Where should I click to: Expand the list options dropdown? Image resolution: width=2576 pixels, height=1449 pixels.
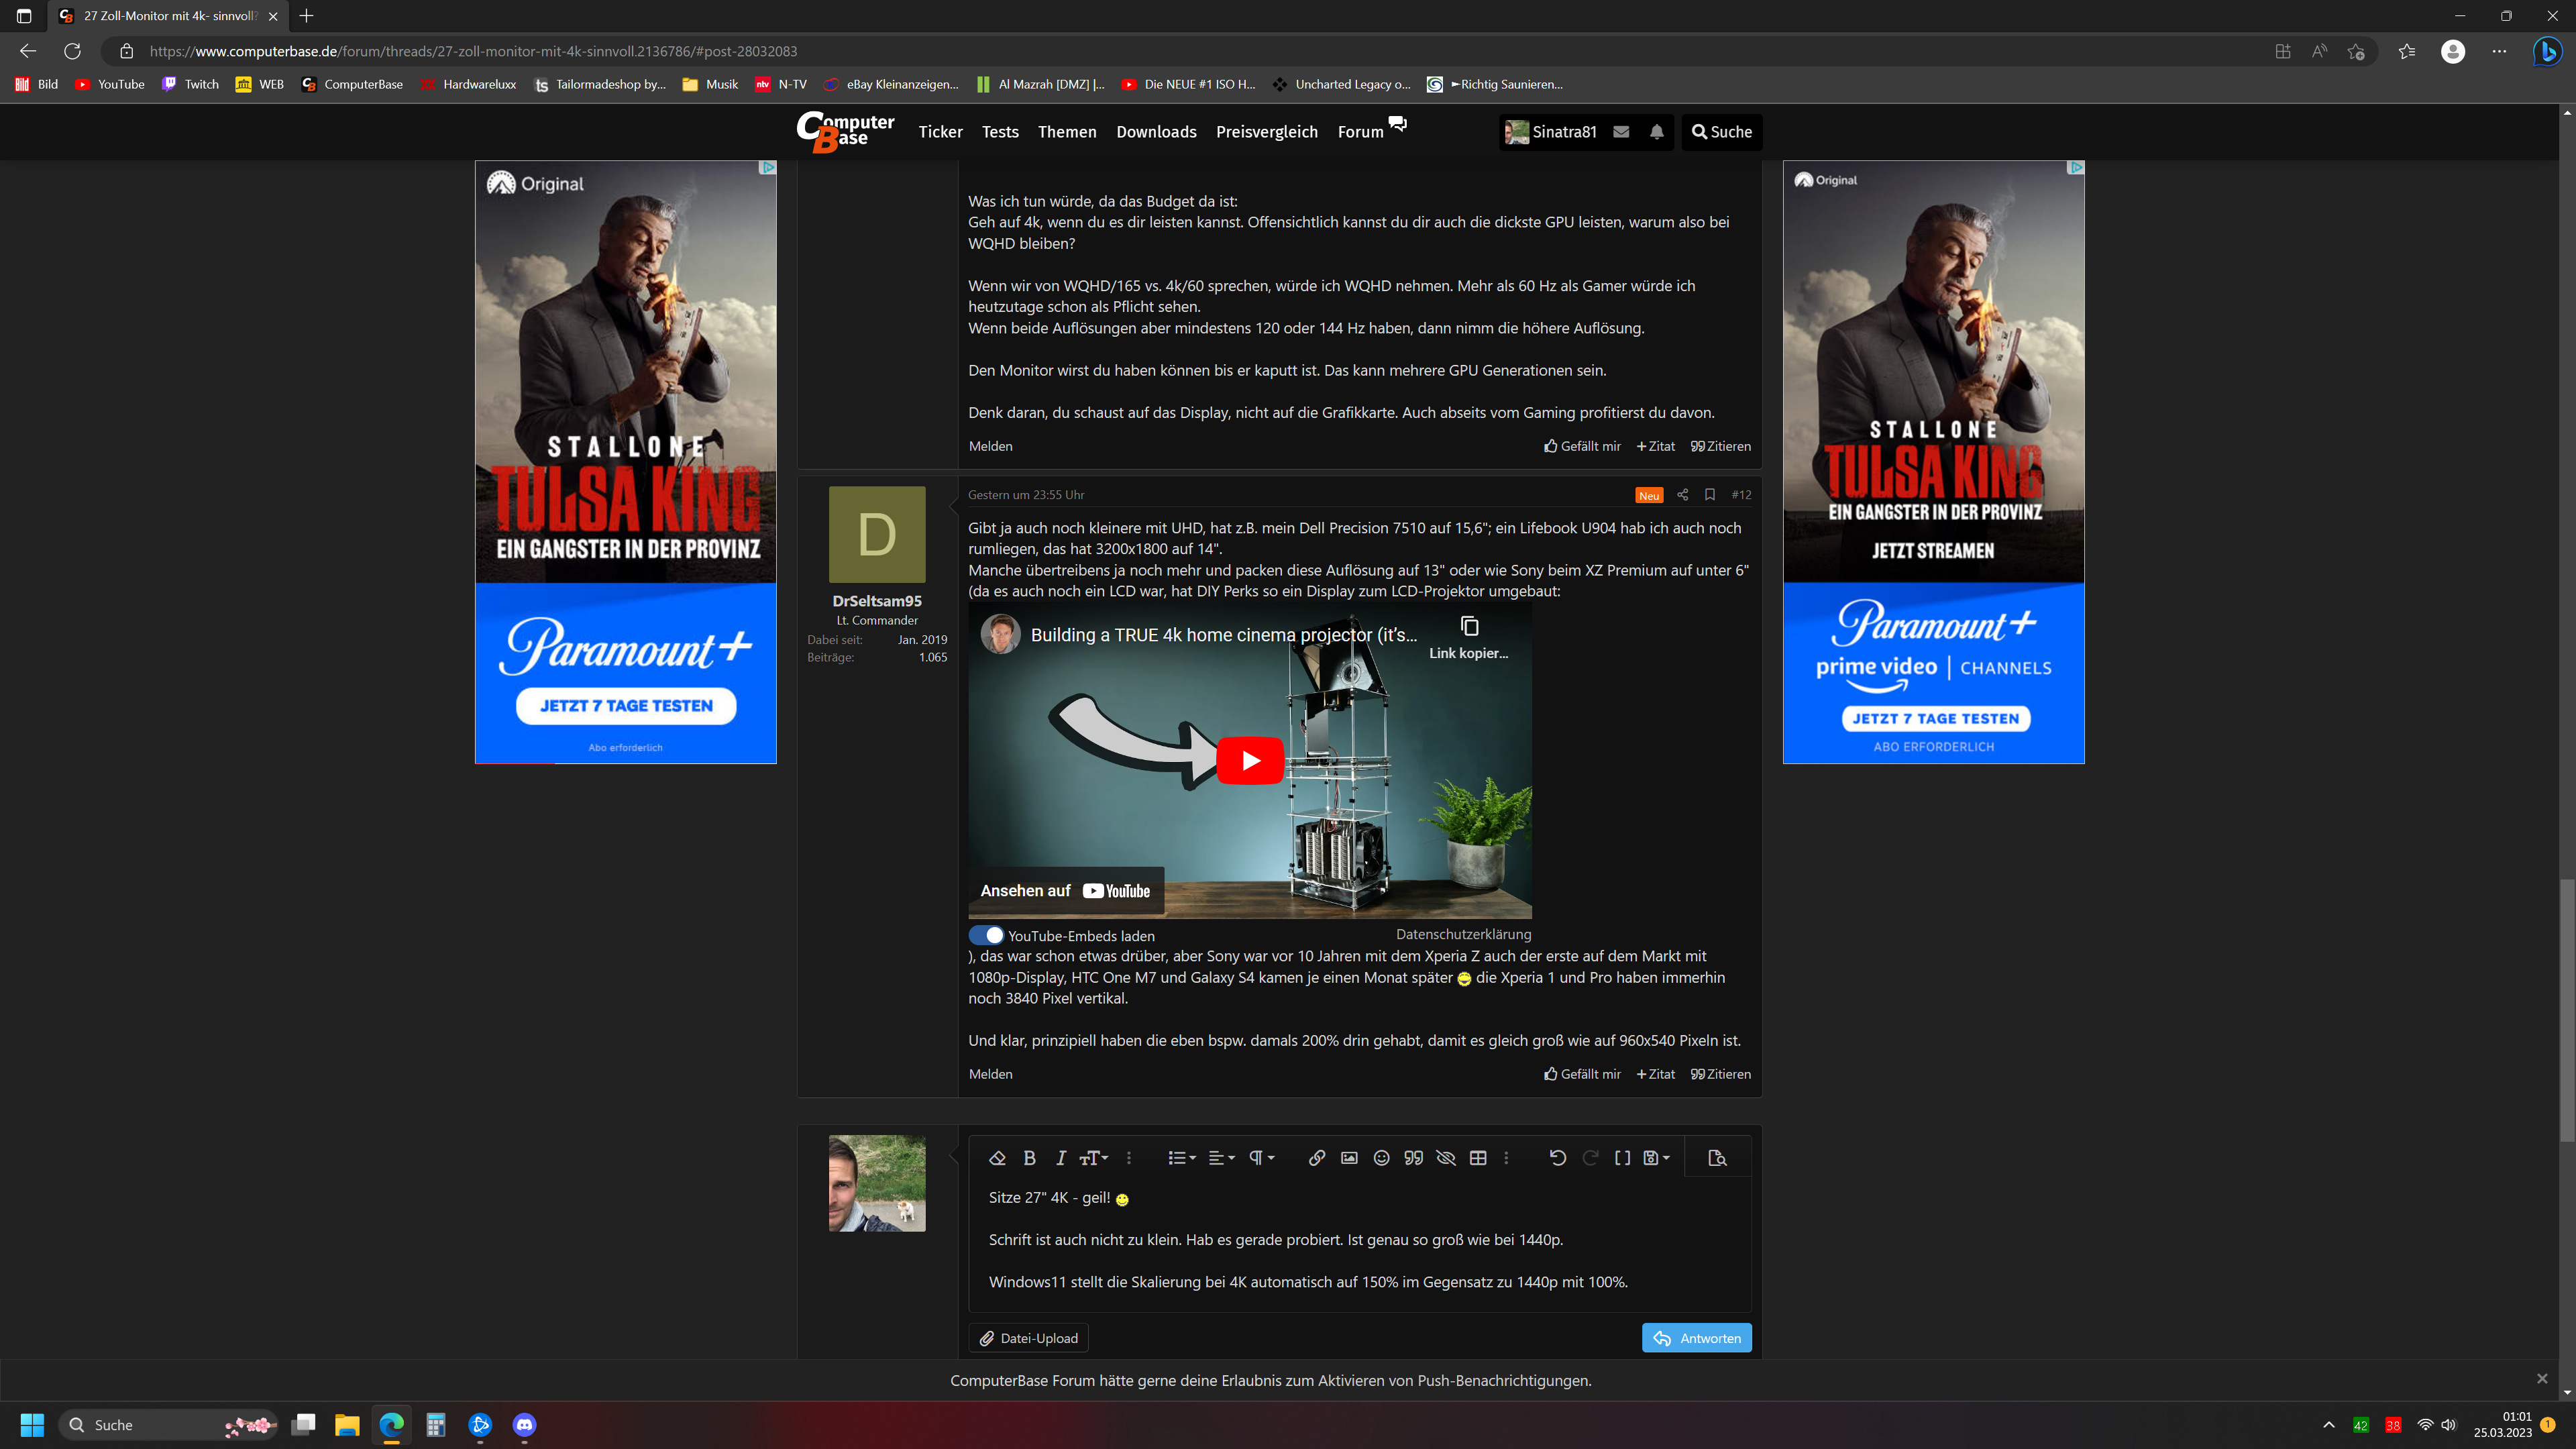pyautogui.click(x=1182, y=1158)
